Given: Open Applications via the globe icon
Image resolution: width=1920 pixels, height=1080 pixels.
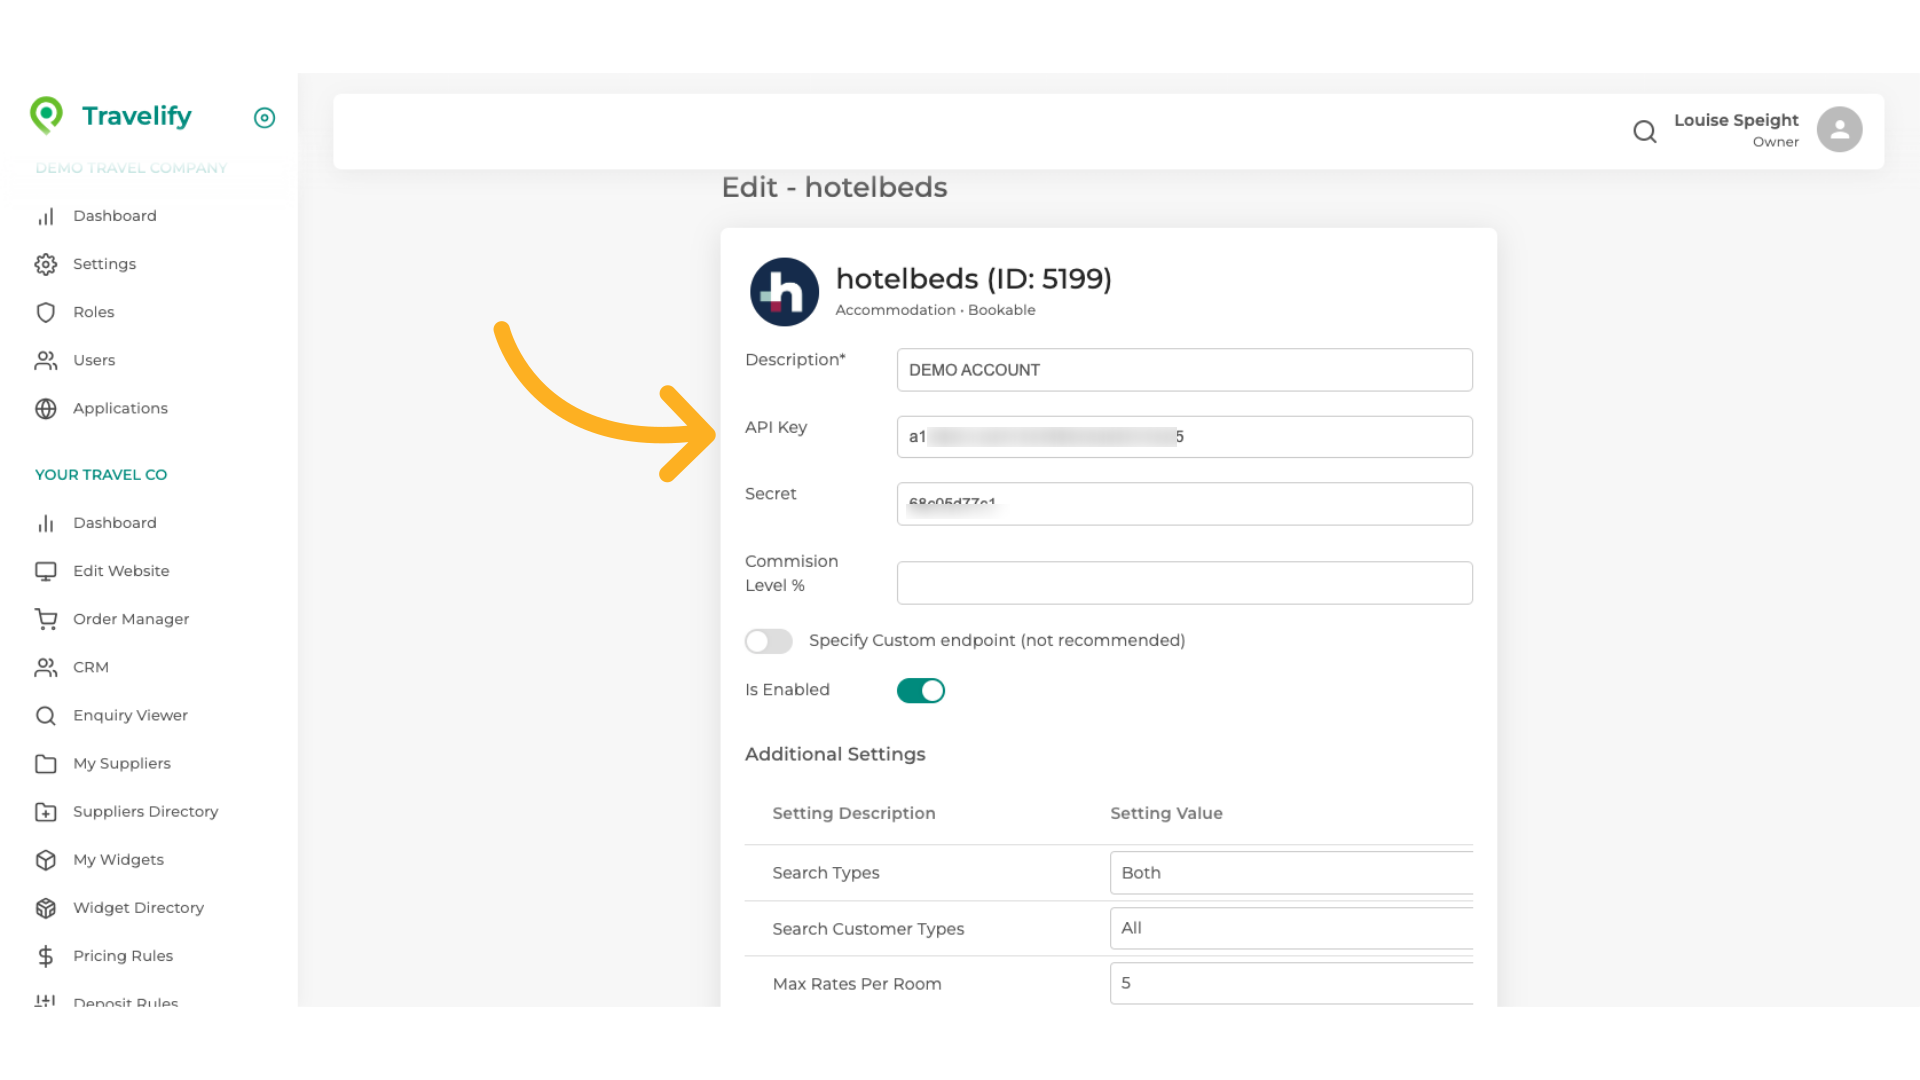Looking at the screenshot, I should tap(46, 408).
